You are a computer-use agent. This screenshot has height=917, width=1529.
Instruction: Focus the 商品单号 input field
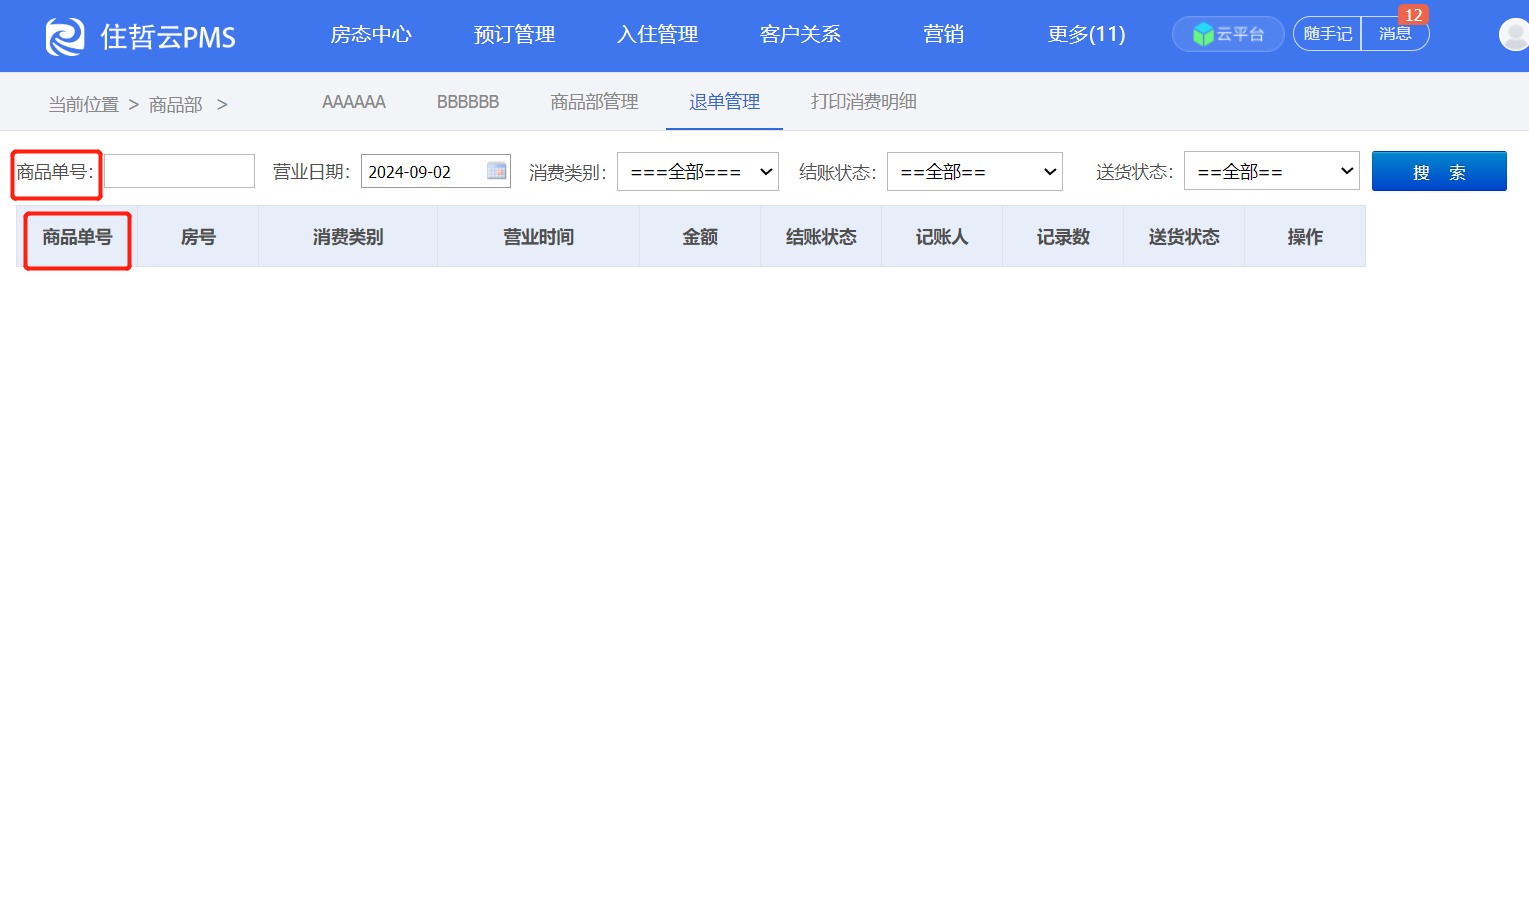(x=179, y=171)
